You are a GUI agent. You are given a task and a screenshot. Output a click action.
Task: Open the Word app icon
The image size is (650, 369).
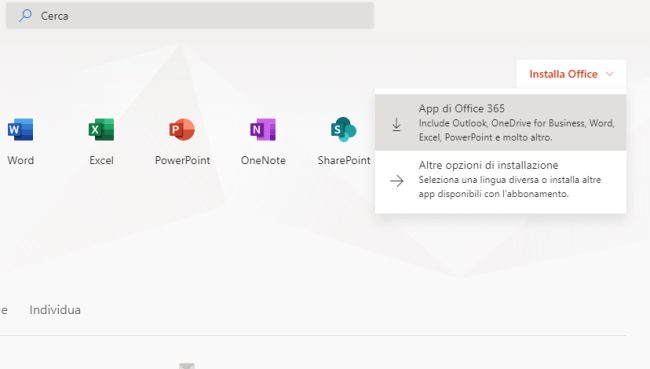pyautogui.click(x=20, y=129)
